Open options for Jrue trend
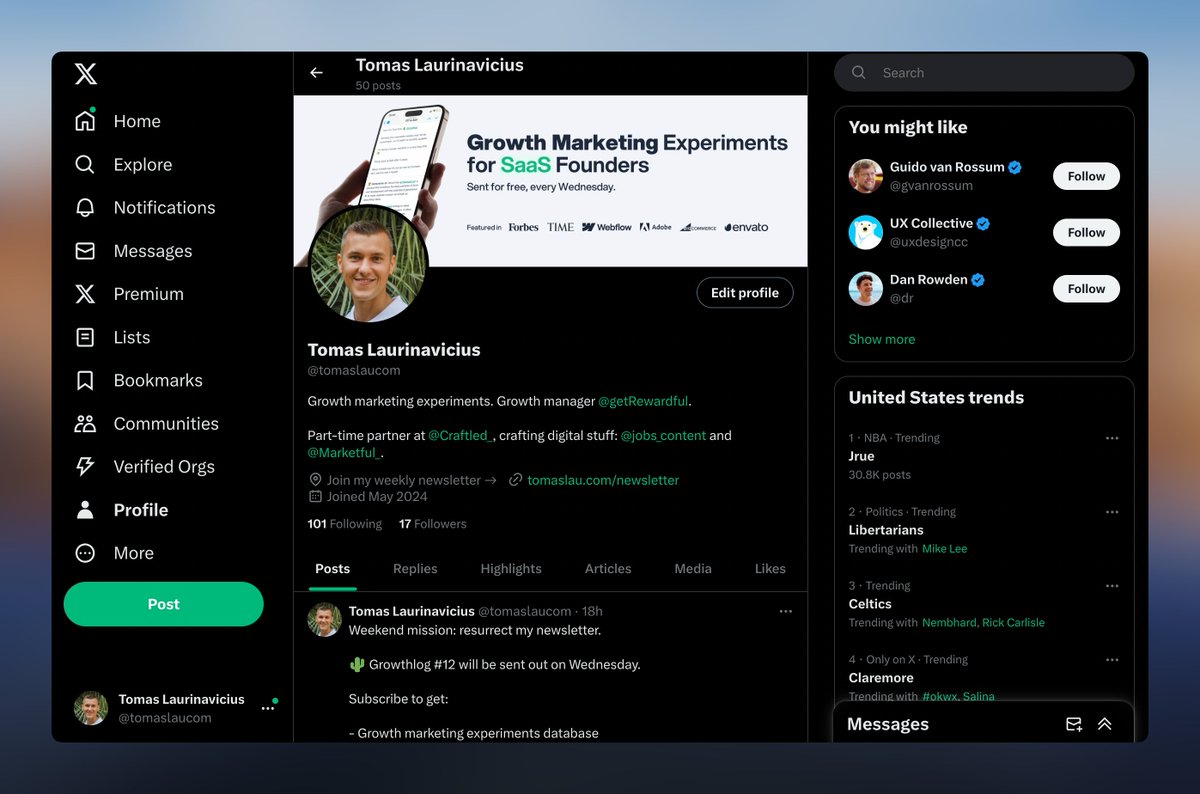The height and width of the screenshot is (794, 1200). point(1112,438)
